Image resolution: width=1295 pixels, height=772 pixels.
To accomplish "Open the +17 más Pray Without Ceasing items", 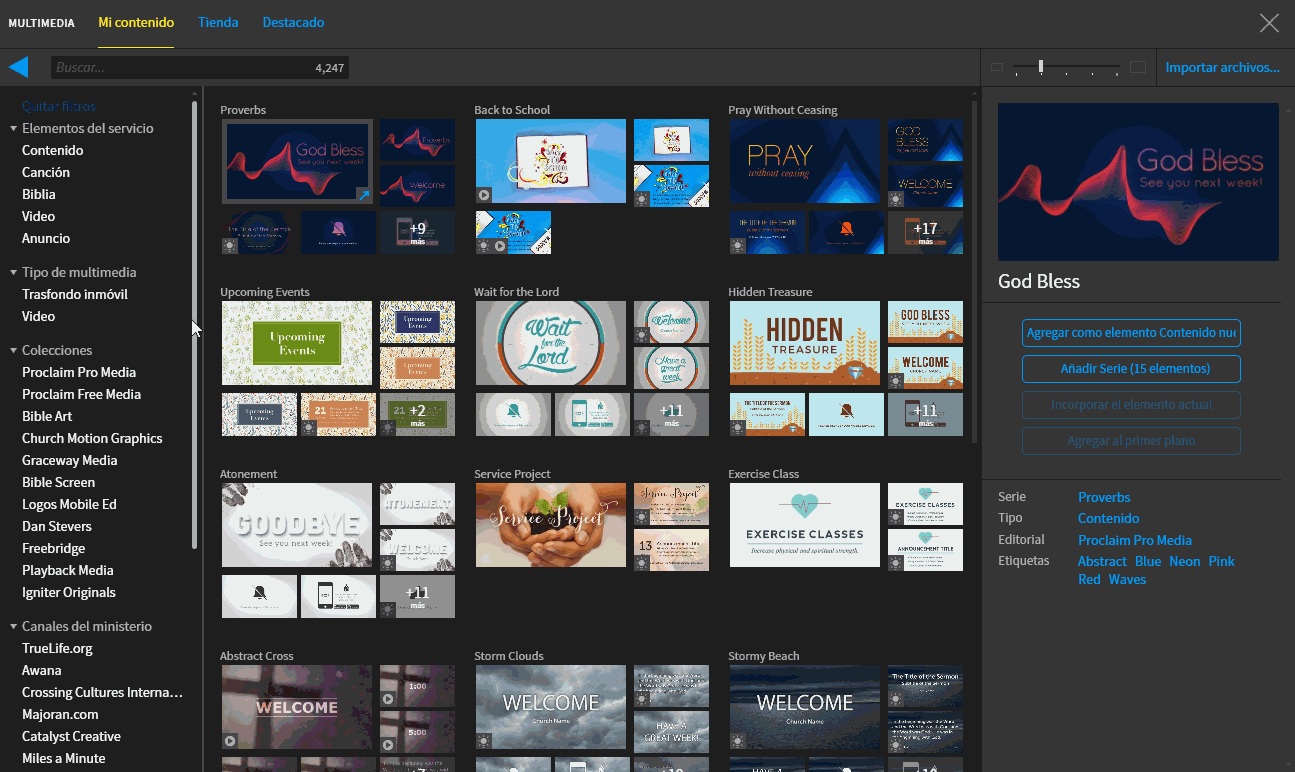I will coord(925,232).
